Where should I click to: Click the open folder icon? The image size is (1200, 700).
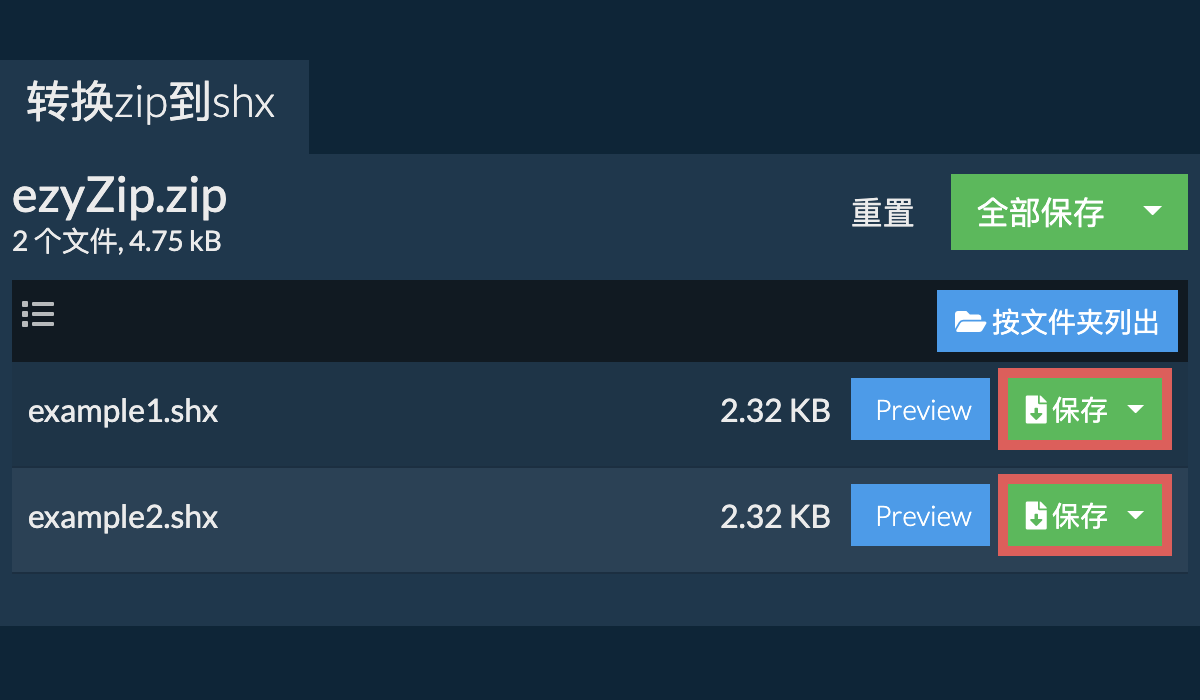[969, 322]
